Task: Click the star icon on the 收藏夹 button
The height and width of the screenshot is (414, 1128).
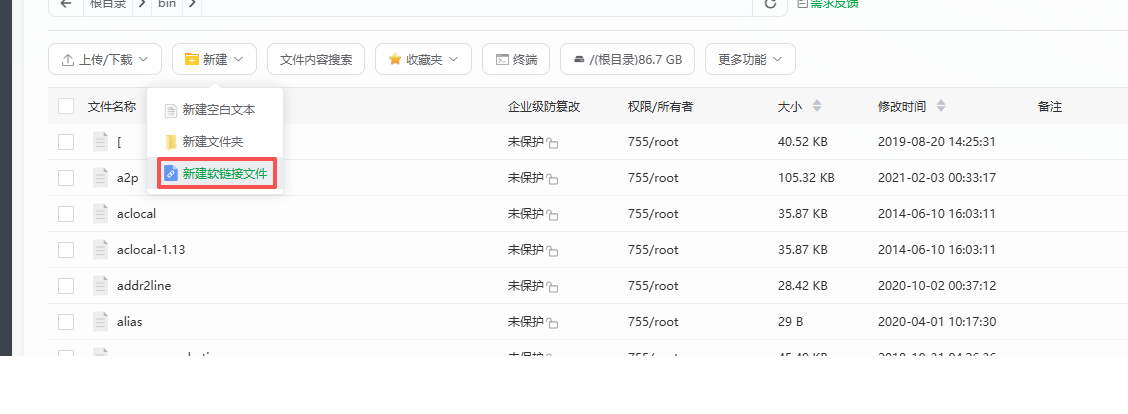Action: pyautogui.click(x=394, y=59)
